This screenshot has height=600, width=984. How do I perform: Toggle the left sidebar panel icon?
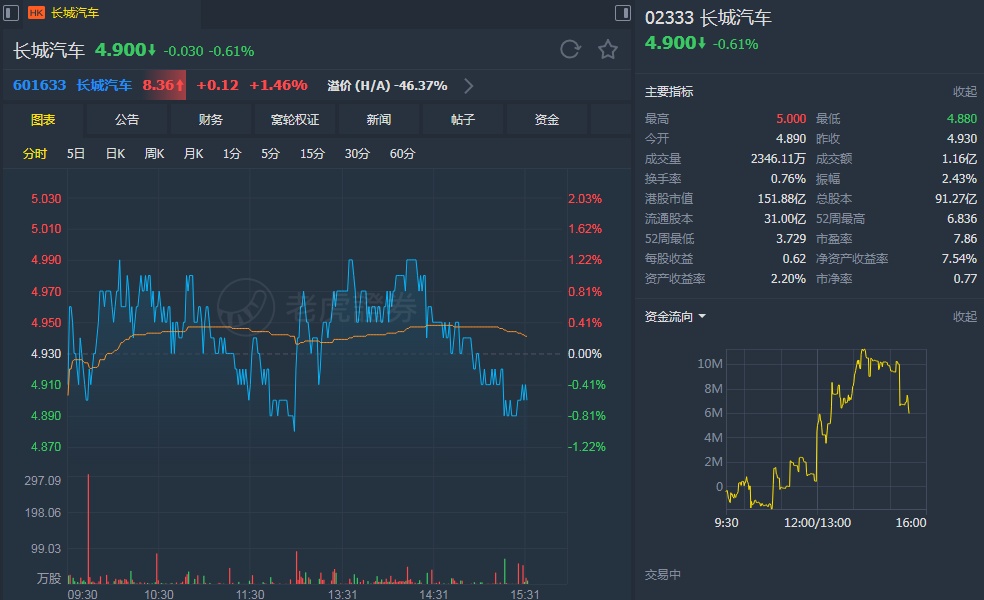click(10, 13)
